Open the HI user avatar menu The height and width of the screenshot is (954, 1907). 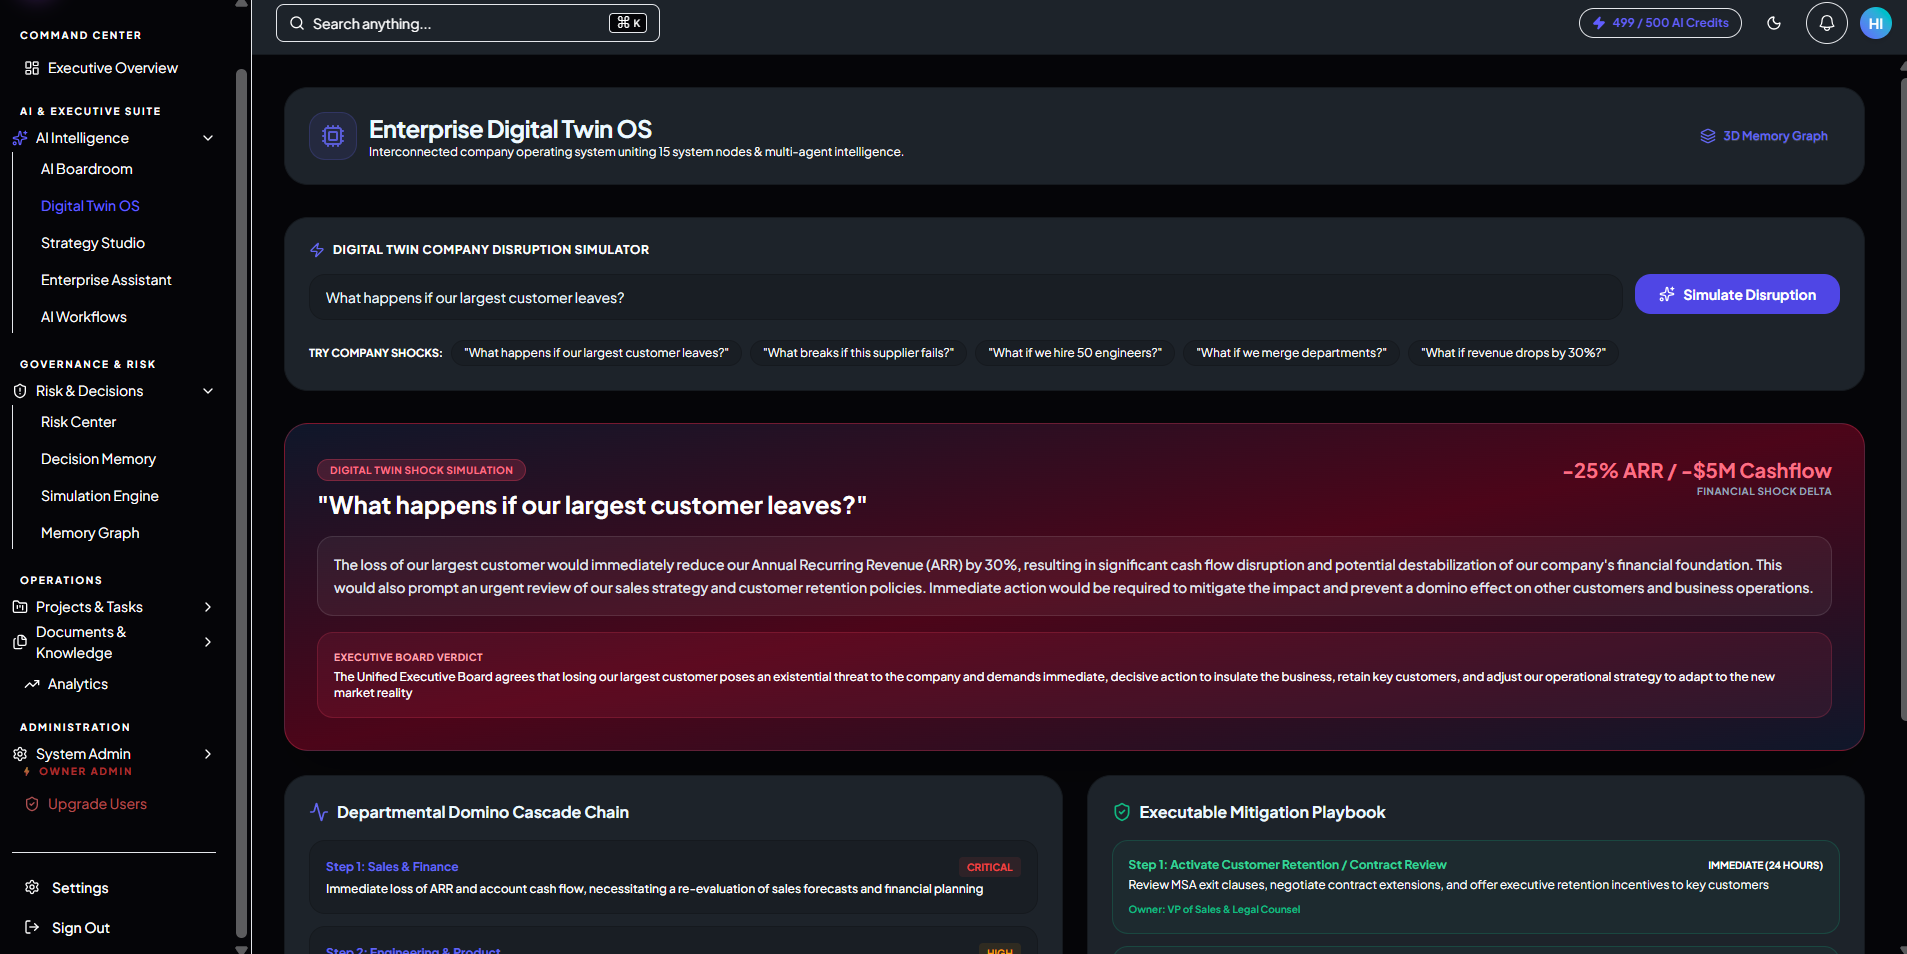point(1876,23)
